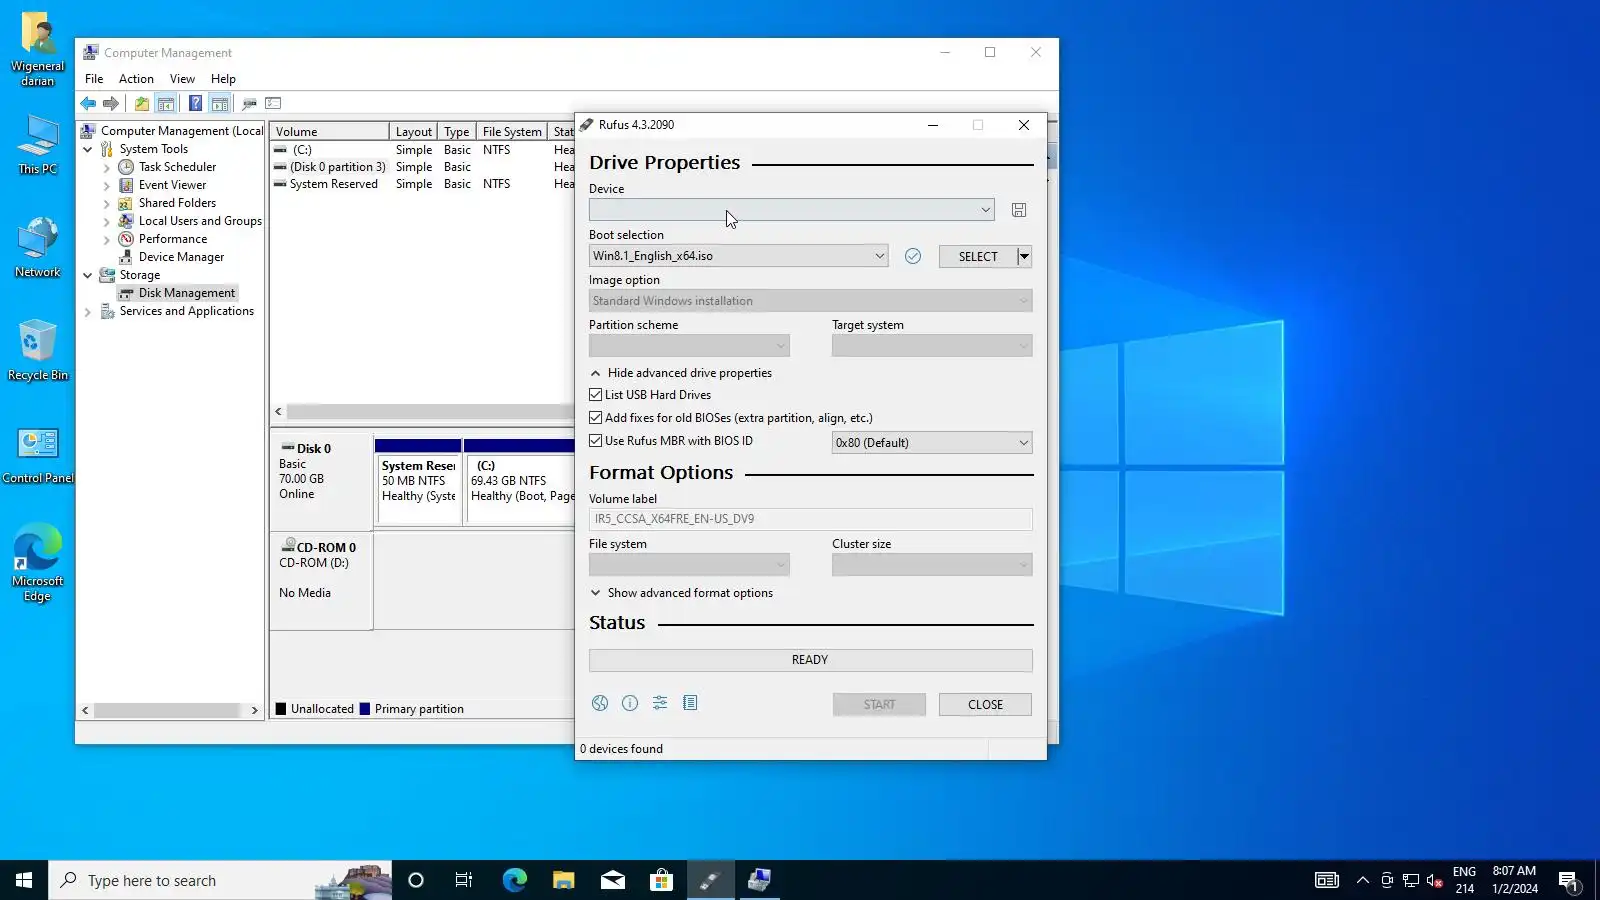The image size is (1600, 900).
Task: Click the drive-connect toolbar icon before the last one
Action: point(249,103)
